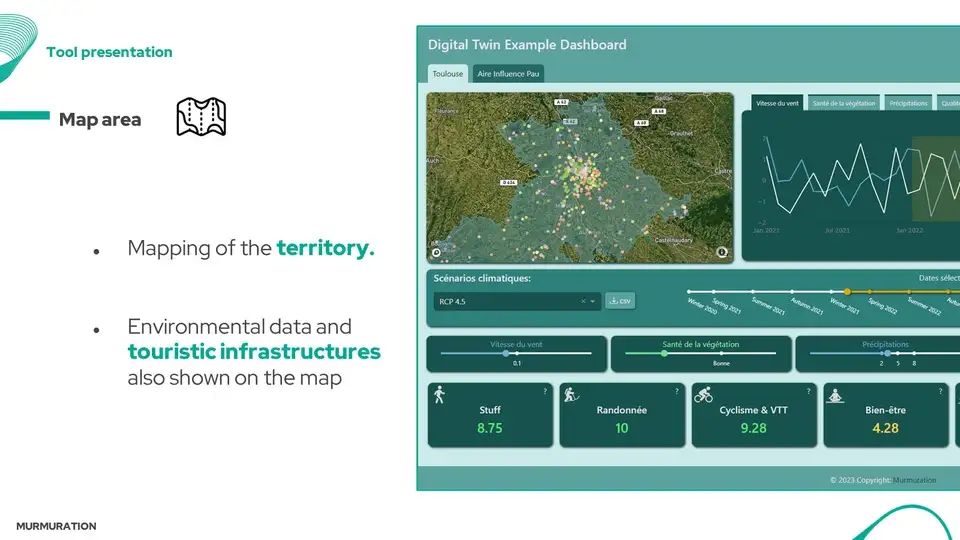Clear the RCP 4.5 scenario selection

[583, 301]
